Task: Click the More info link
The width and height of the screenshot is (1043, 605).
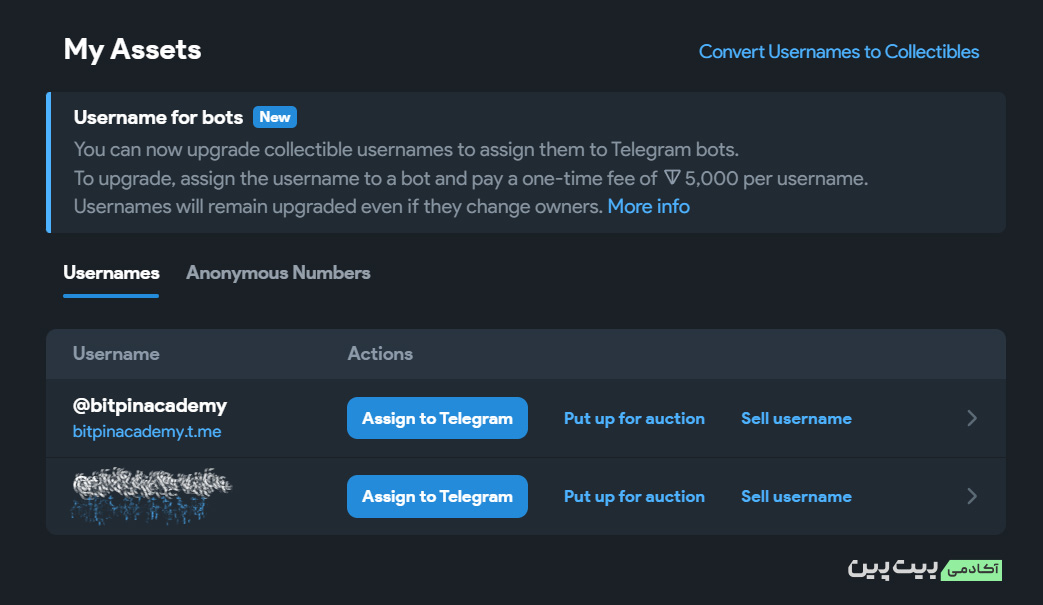Action: coord(648,207)
